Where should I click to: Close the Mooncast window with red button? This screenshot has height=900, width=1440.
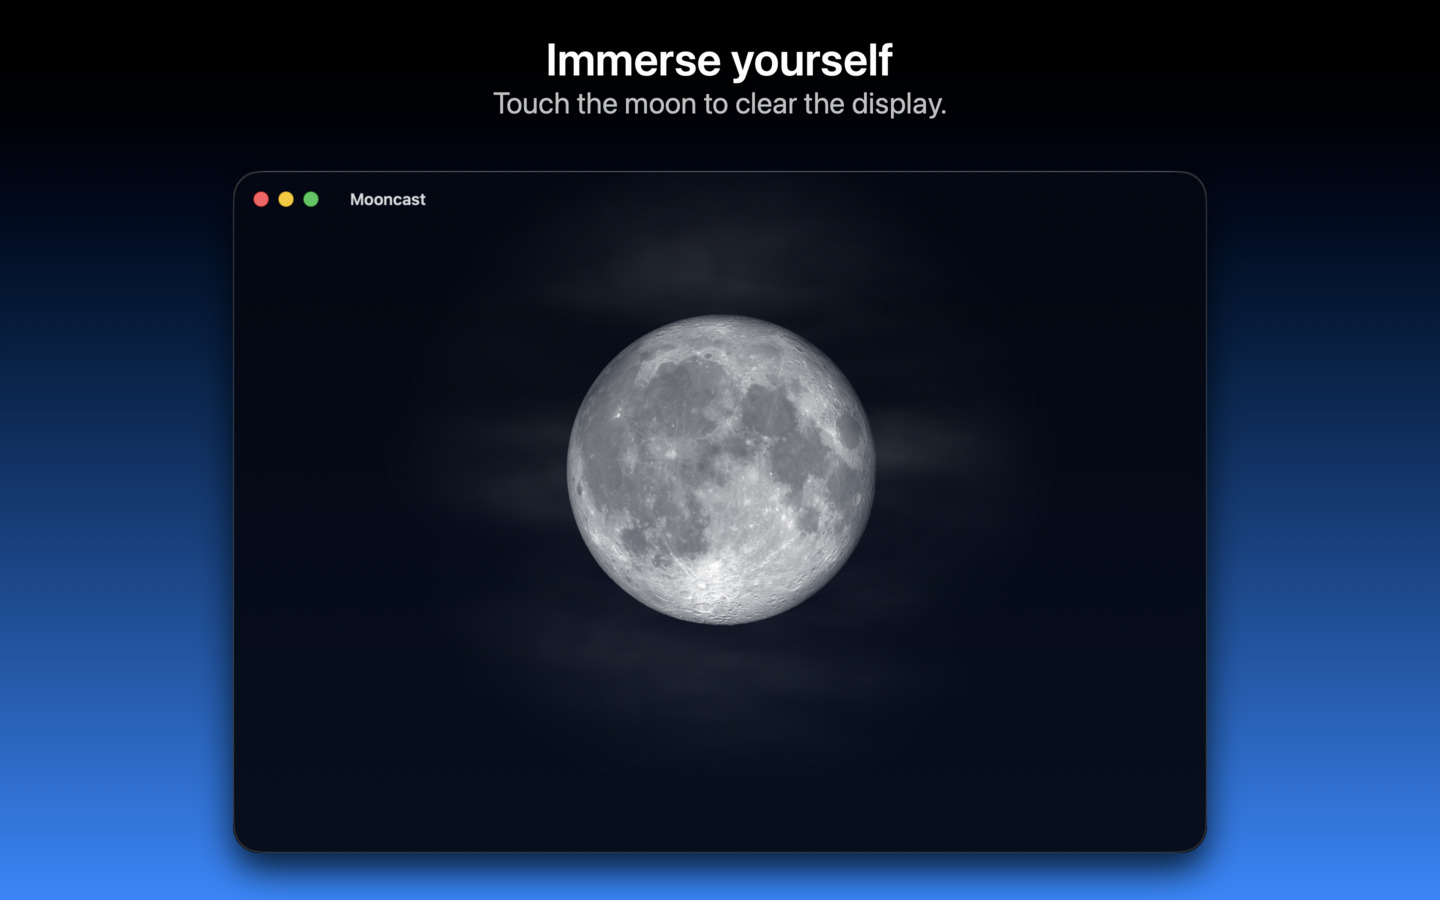261,199
